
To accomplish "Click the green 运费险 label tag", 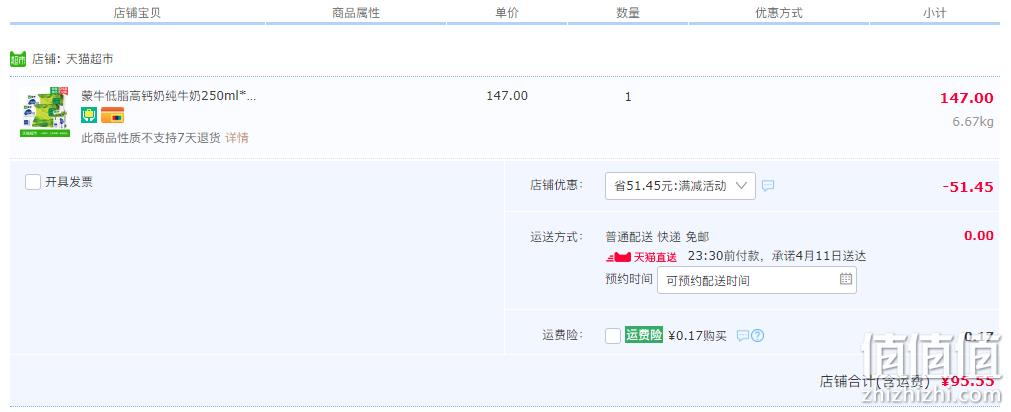I will pyautogui.click(x=643, y=335).
